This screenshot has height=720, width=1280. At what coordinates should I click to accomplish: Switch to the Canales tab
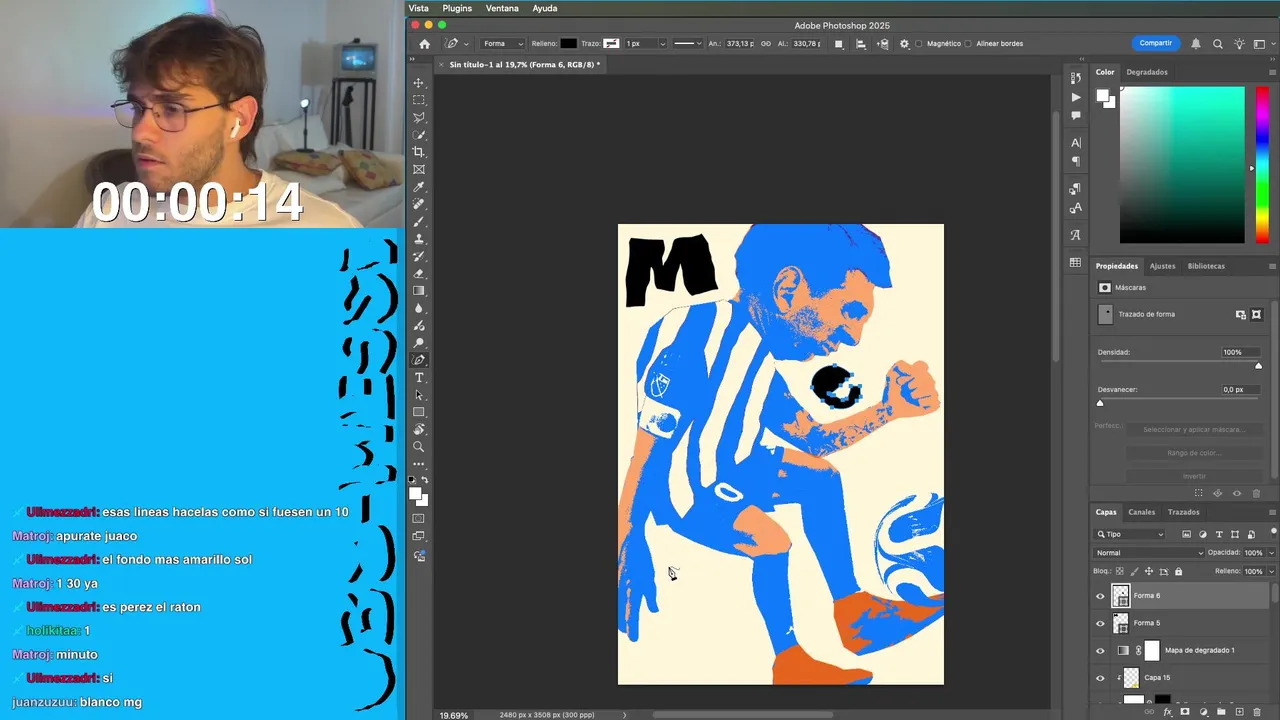pos(1142,512)
